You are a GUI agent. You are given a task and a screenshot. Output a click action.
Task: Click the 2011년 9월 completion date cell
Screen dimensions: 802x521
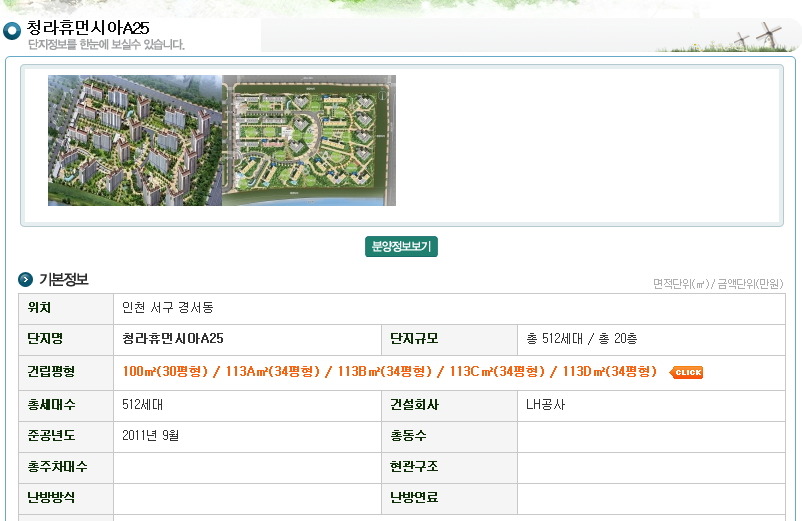click(248, 437)
